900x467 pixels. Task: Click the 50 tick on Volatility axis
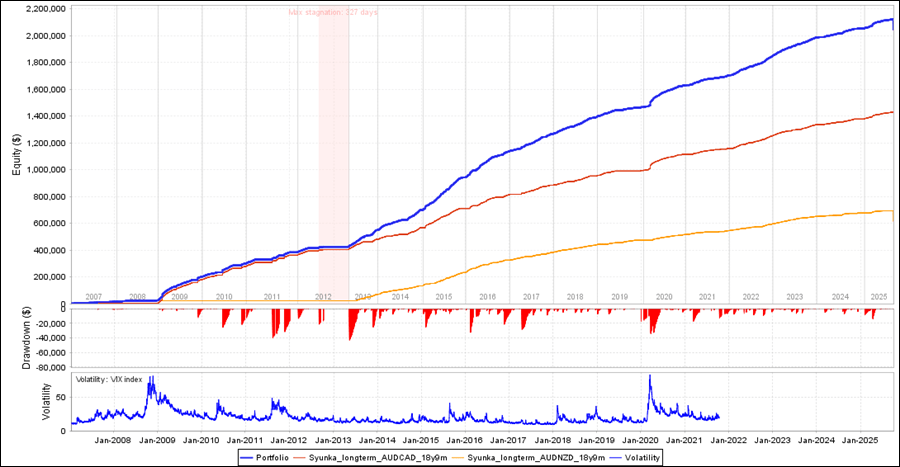[61, 397]
